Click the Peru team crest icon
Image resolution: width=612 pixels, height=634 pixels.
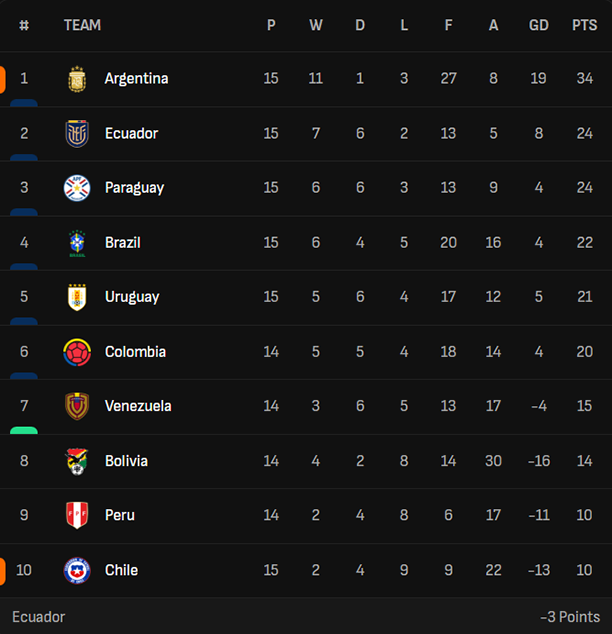77,515
